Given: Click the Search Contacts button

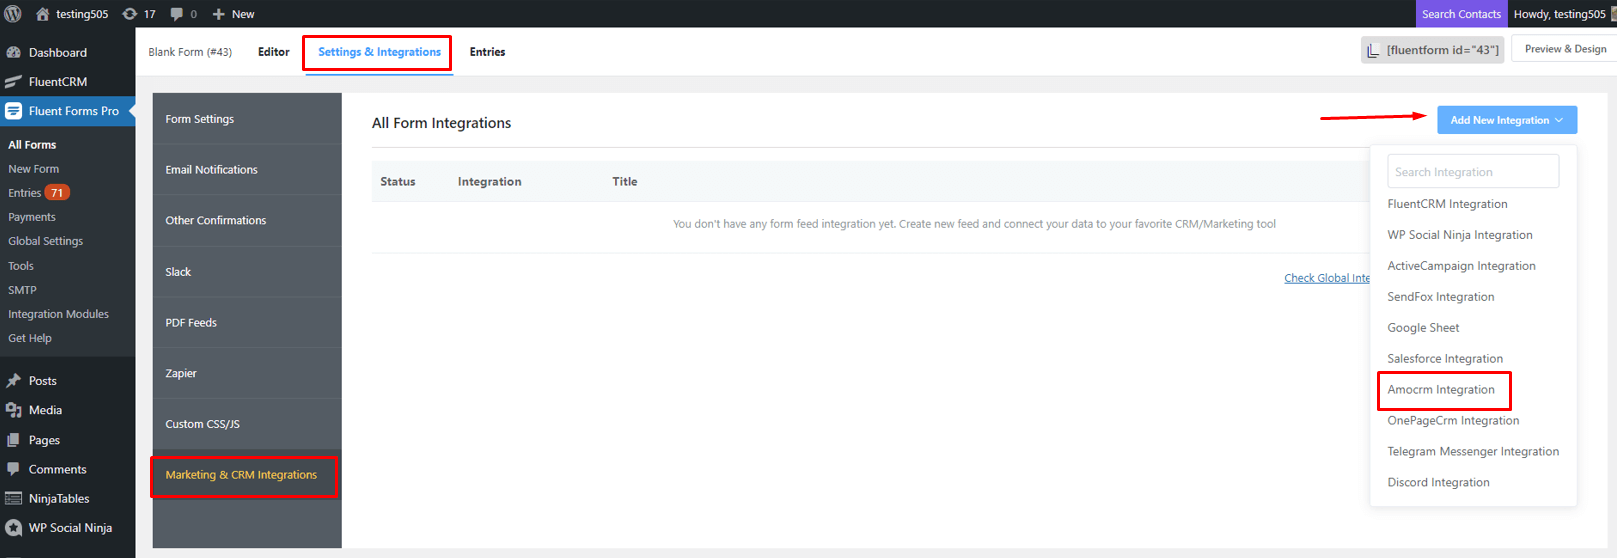Looking at the screenshot, I should pos(1461,14).
